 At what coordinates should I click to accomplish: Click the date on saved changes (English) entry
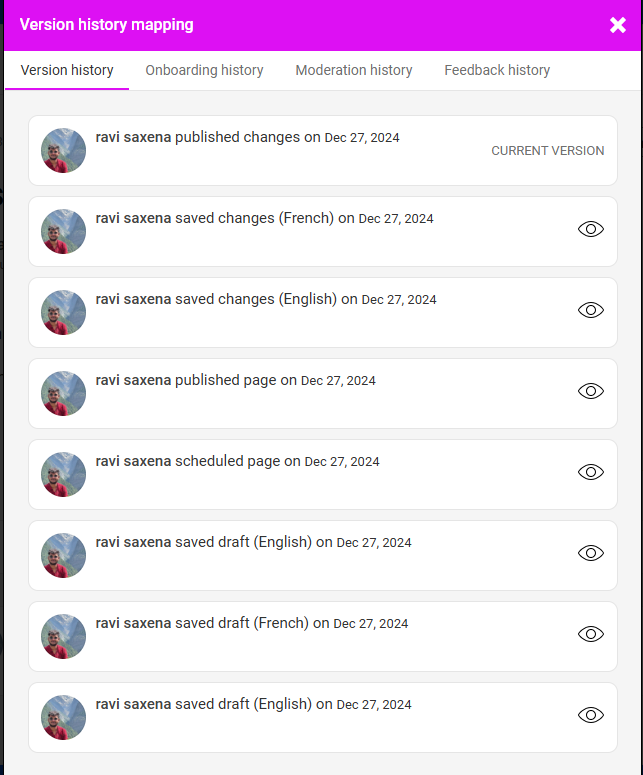(399, 300)
